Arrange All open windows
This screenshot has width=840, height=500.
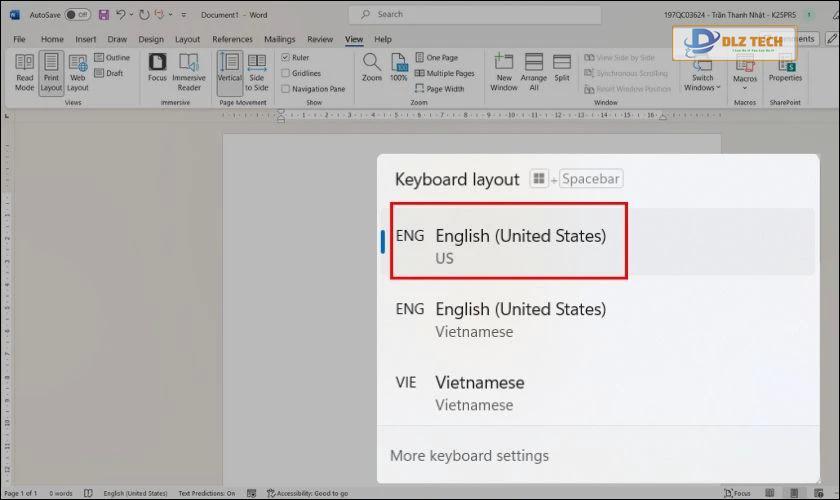click(534, 73)
